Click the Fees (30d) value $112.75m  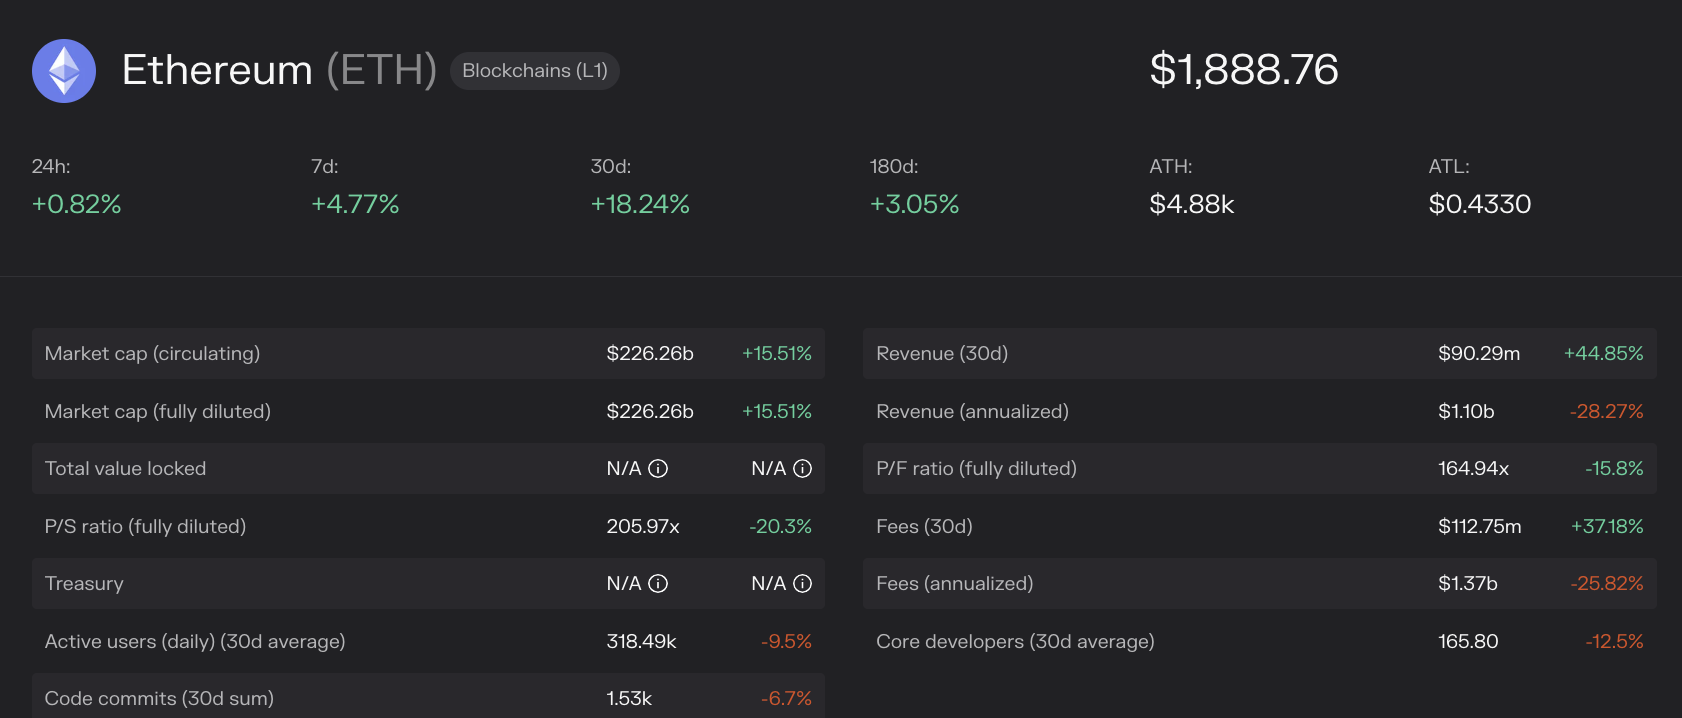click(1480, 527)
